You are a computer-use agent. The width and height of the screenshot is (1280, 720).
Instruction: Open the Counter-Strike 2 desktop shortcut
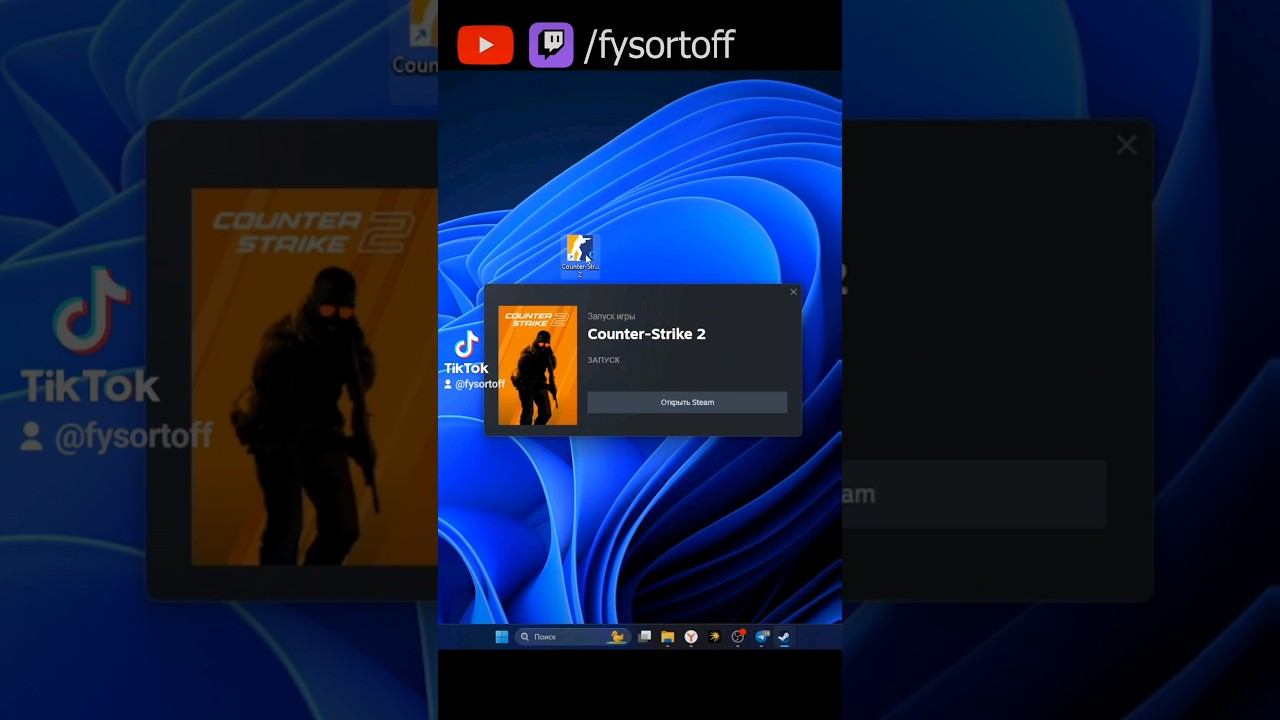point(579,250)
